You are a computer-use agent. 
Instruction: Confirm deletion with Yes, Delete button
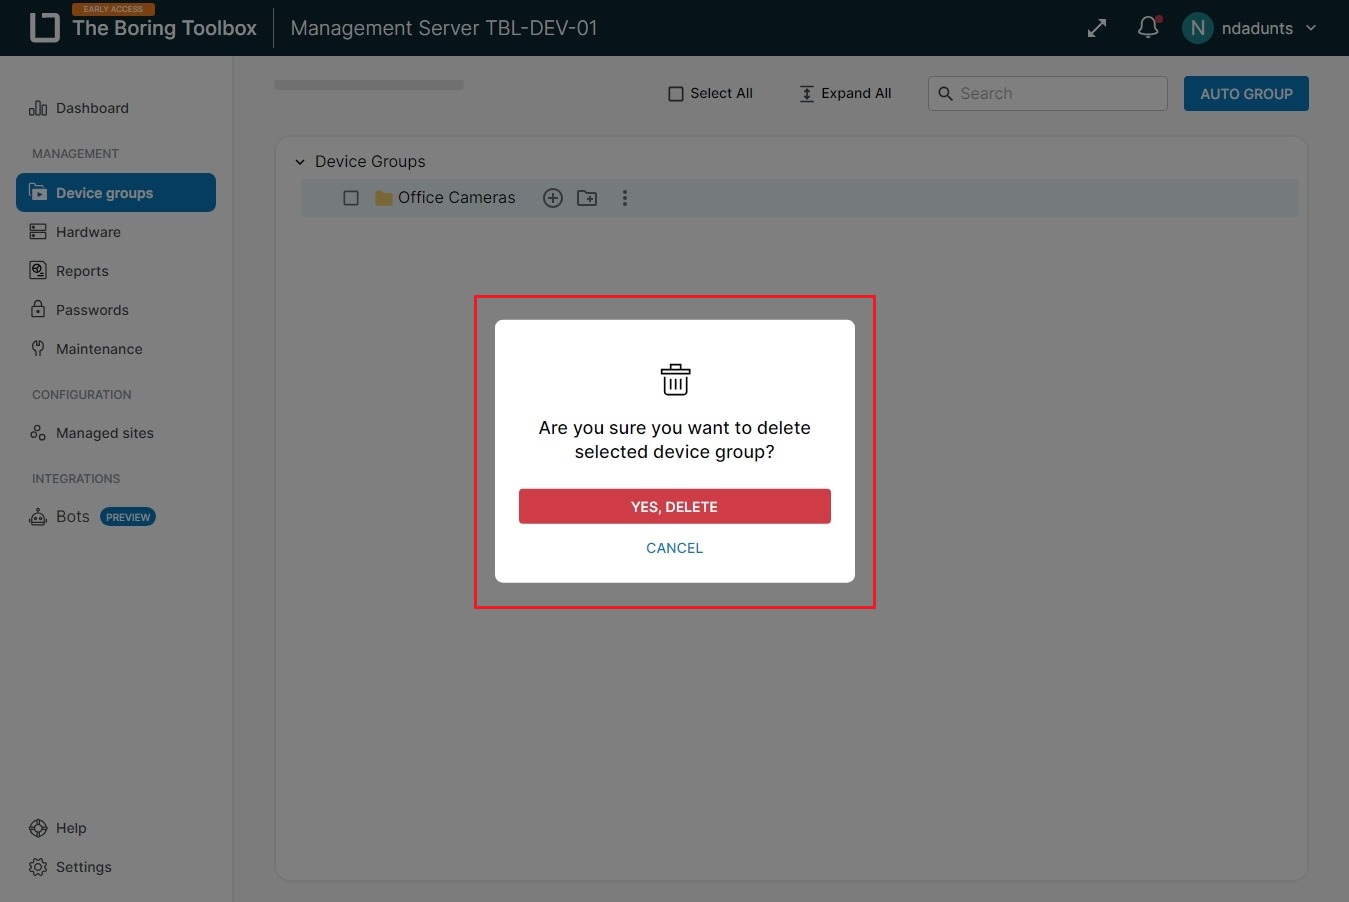pyautogui.click(x=674, y=506)
